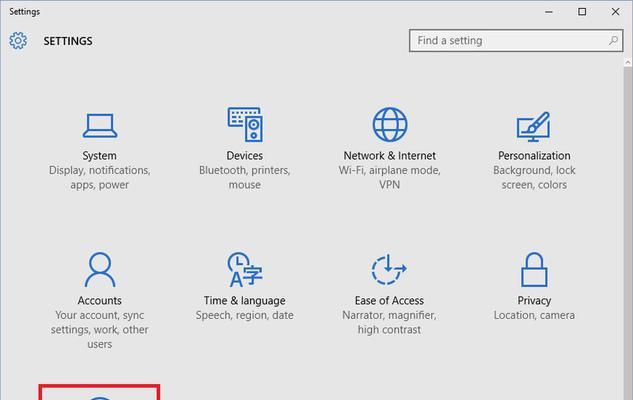Open Time & language clock icon
Image resolution: width=633 pixels, height=400 pixels.
[245, 269]
